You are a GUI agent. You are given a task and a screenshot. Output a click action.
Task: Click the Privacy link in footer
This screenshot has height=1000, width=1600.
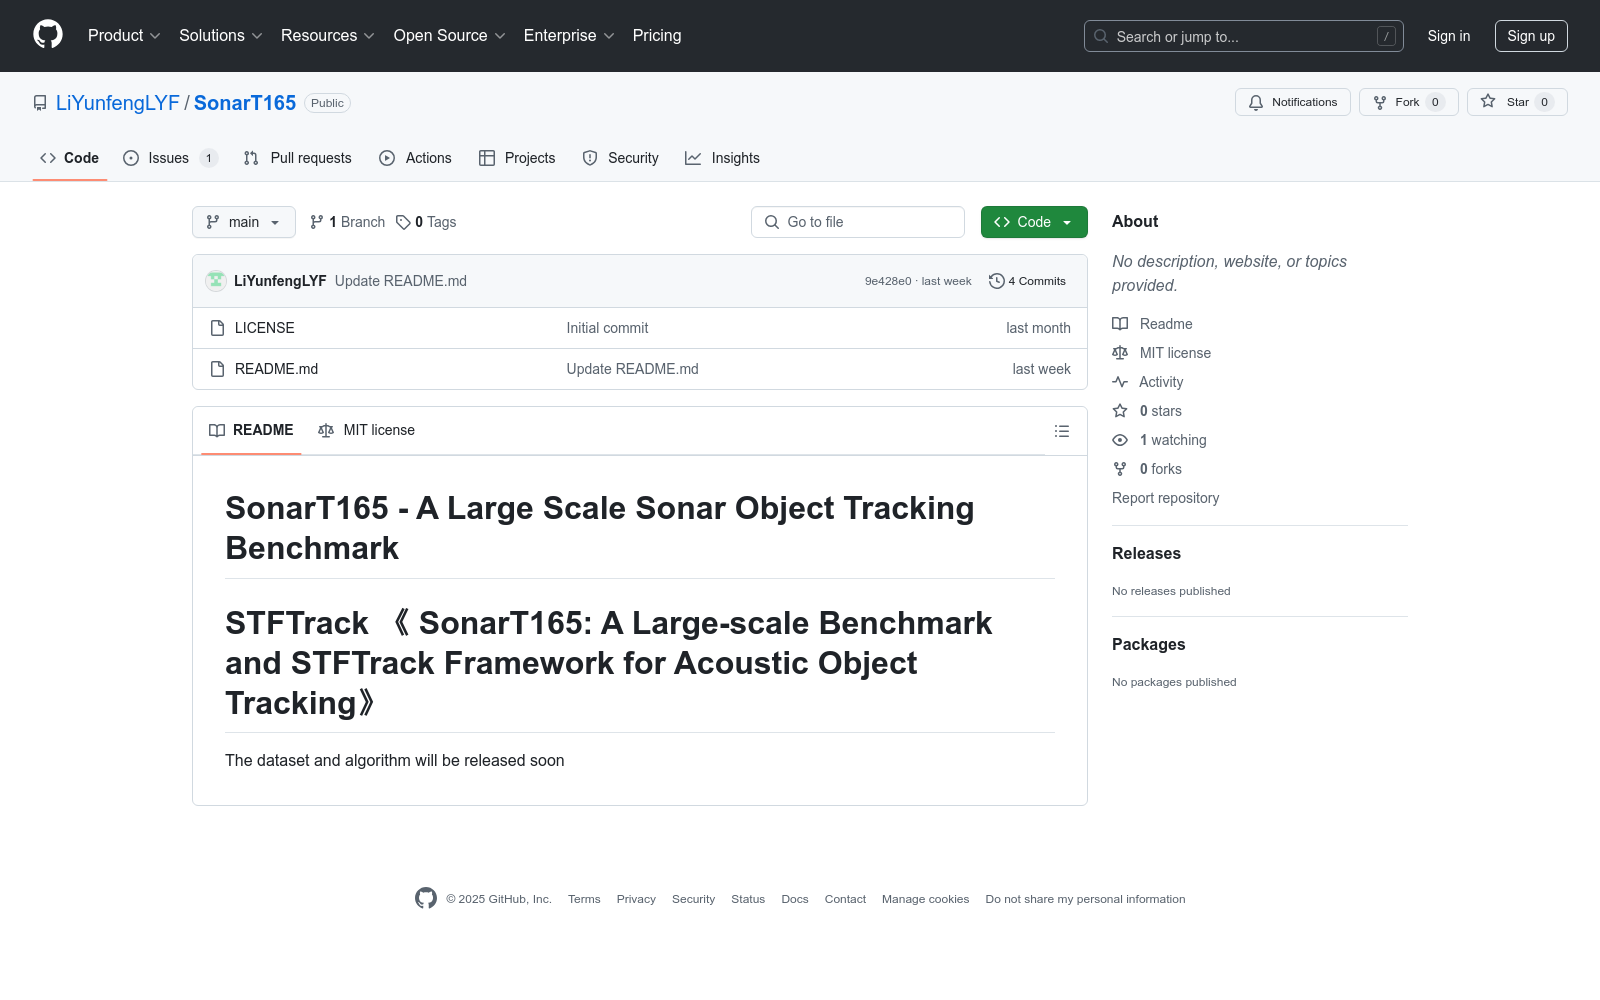click(x=636, y=899)
